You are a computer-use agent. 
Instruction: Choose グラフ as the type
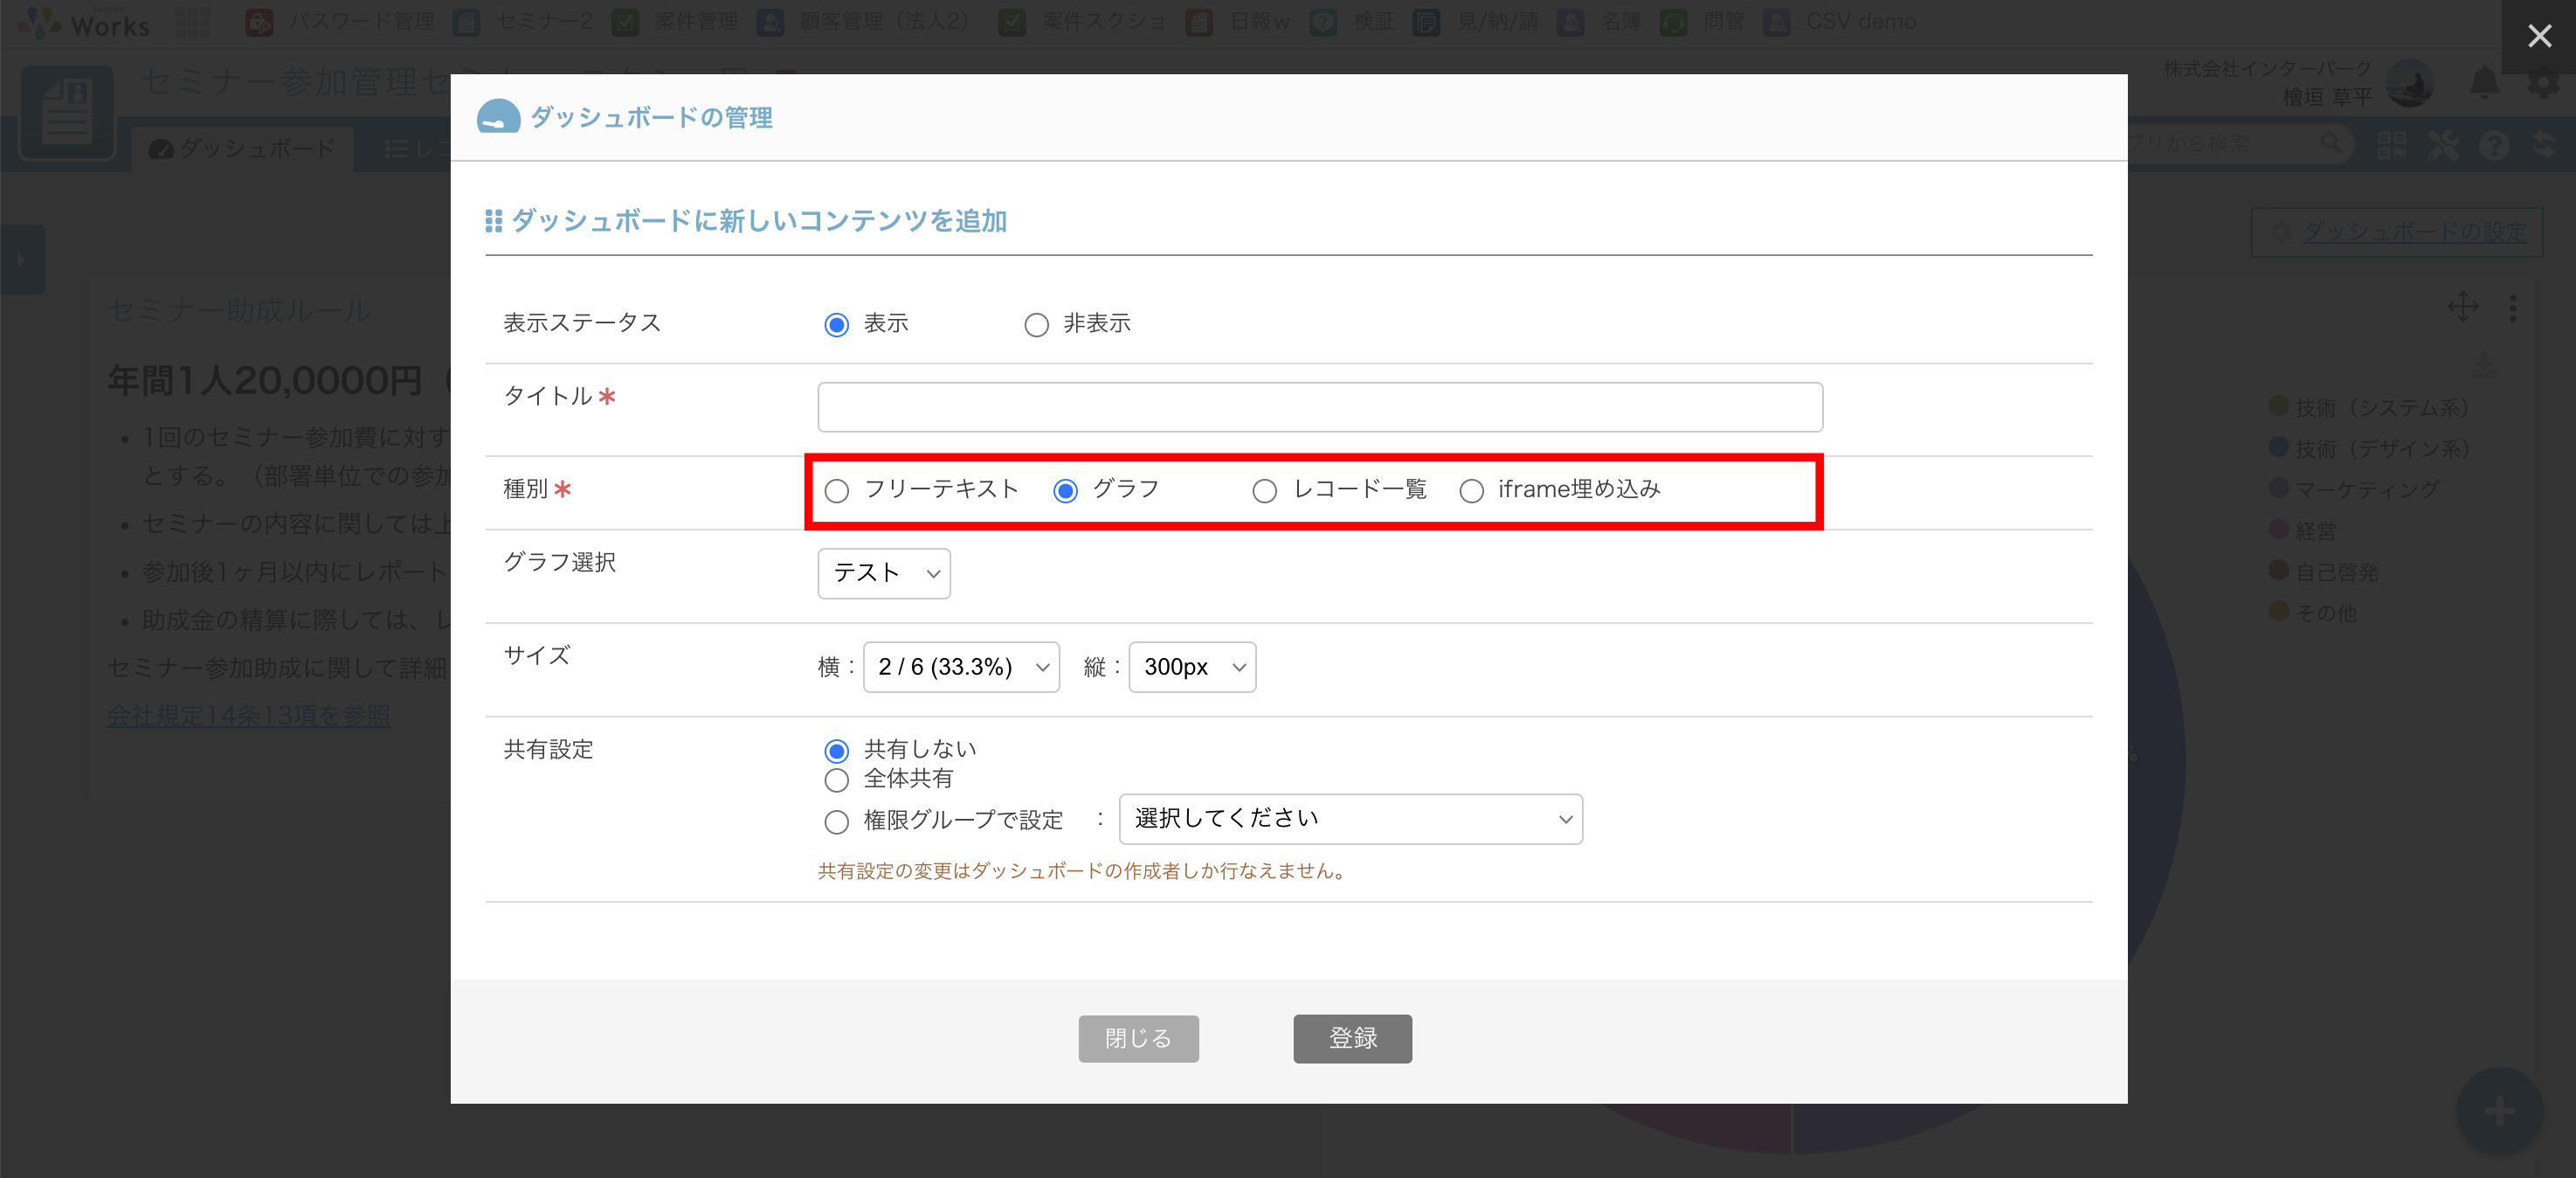1066,491
